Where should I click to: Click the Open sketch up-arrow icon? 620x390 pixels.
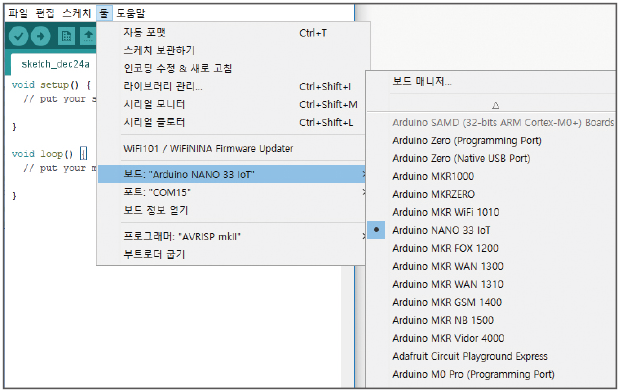(x=88, y=36)
